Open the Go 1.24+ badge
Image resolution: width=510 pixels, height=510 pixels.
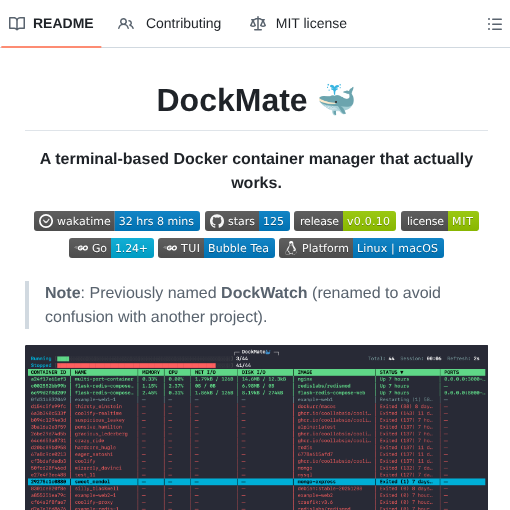111,248
